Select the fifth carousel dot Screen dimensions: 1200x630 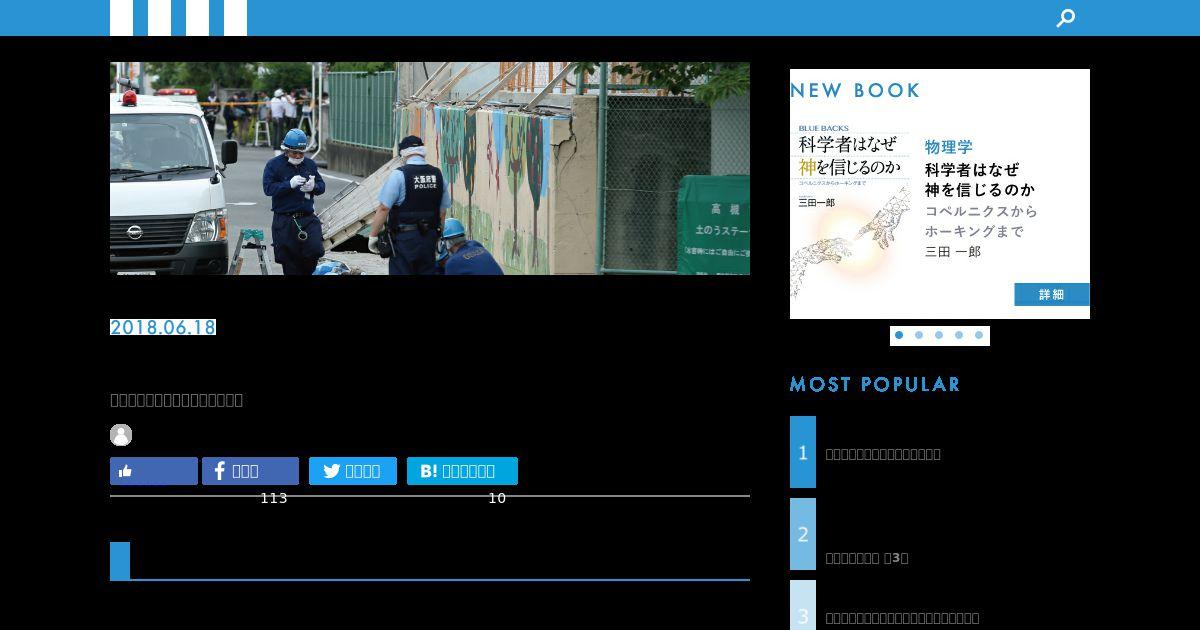click(x=979, y=335)
